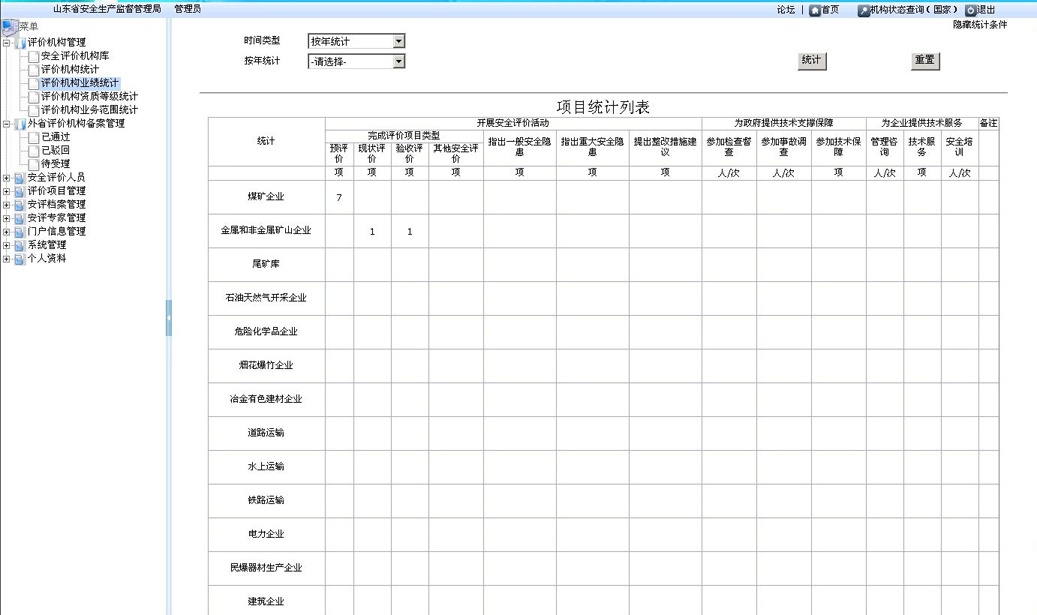Open the 安全评价人员 node icon

pyautogui.click(x=20, y=177)
